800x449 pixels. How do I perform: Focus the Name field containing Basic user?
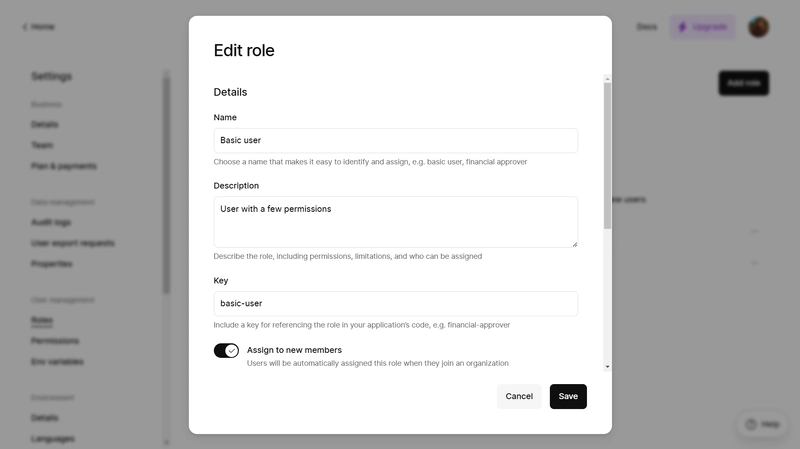click(395, 140)
